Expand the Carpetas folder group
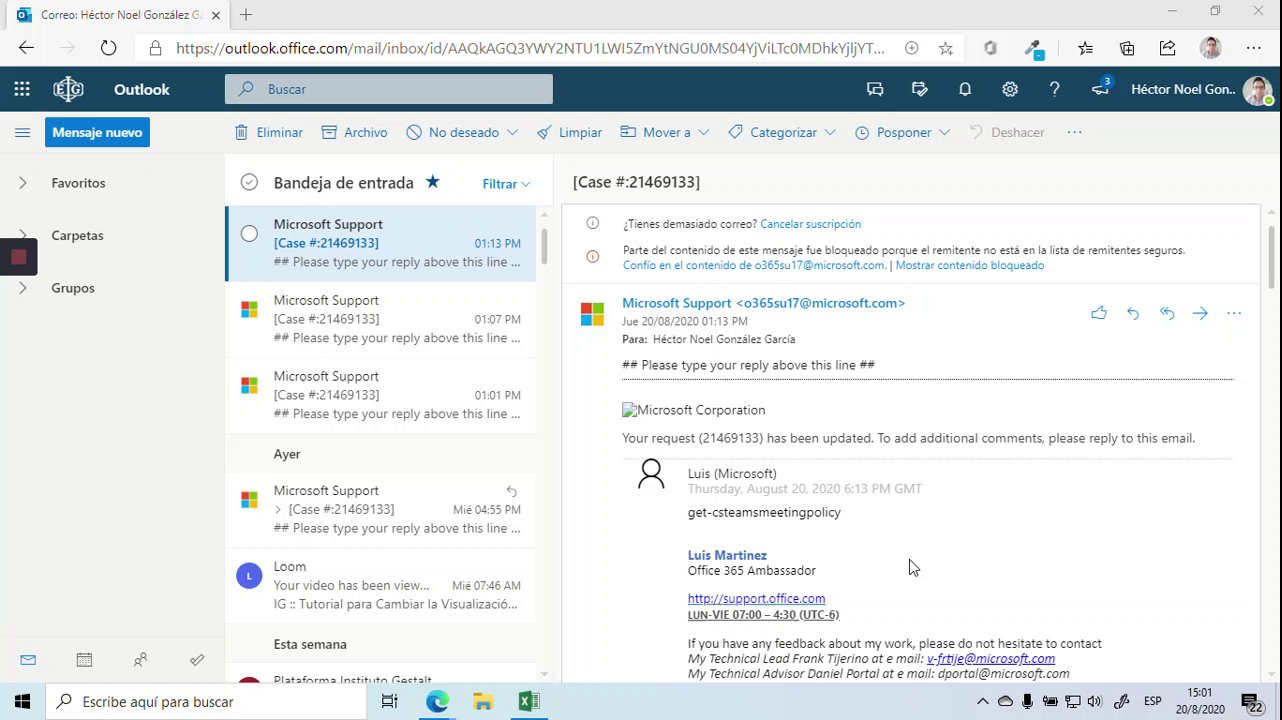Viewport: 1282px width, 720px height. coord(22,235)
